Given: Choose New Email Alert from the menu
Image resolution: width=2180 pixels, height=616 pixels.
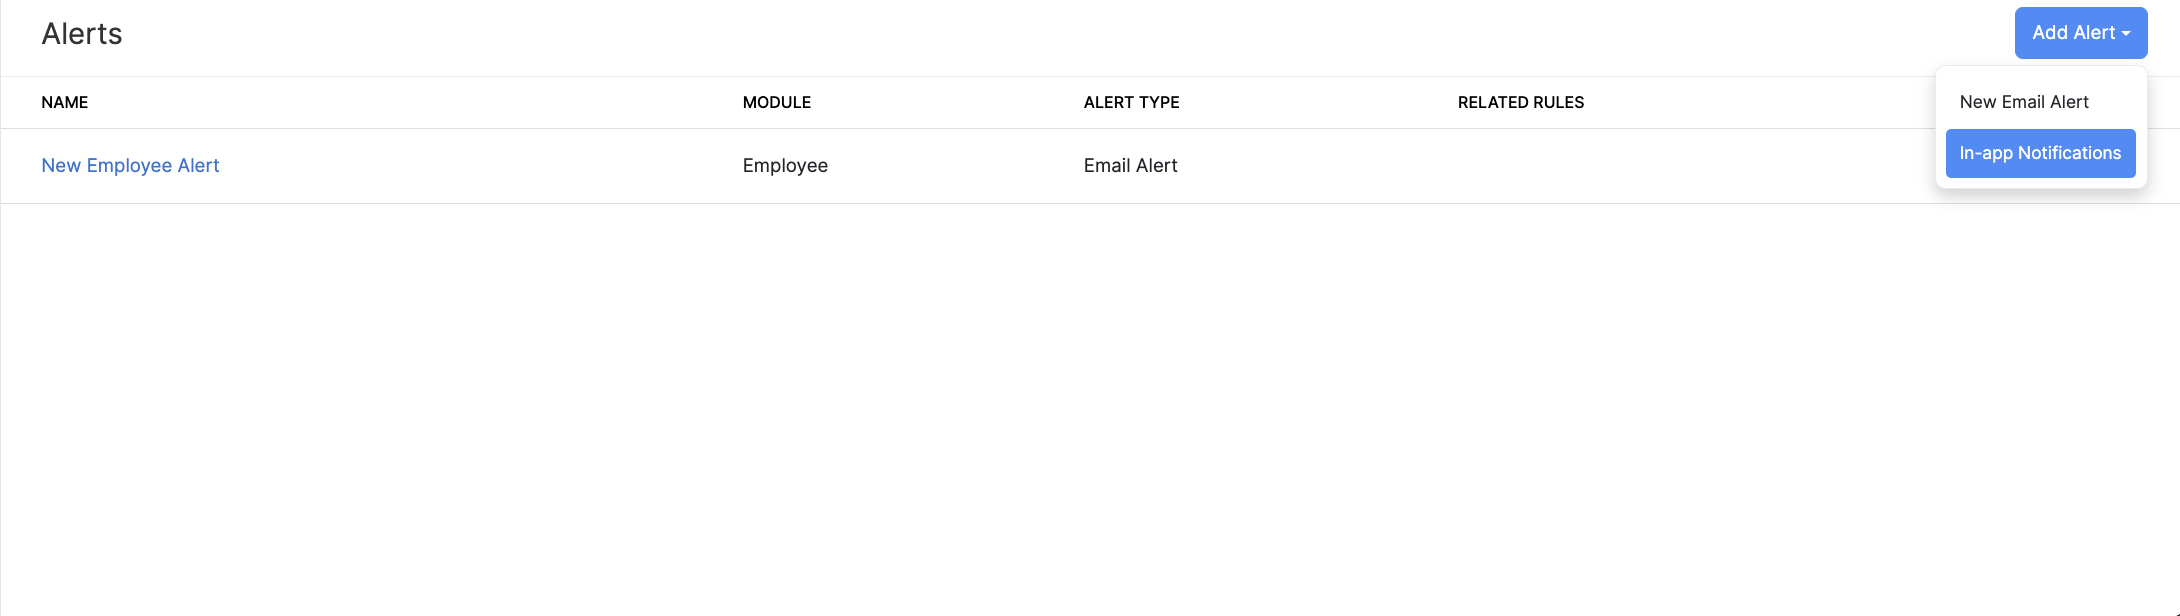Looking at the screenshot, I should (x=2024, y=102).
